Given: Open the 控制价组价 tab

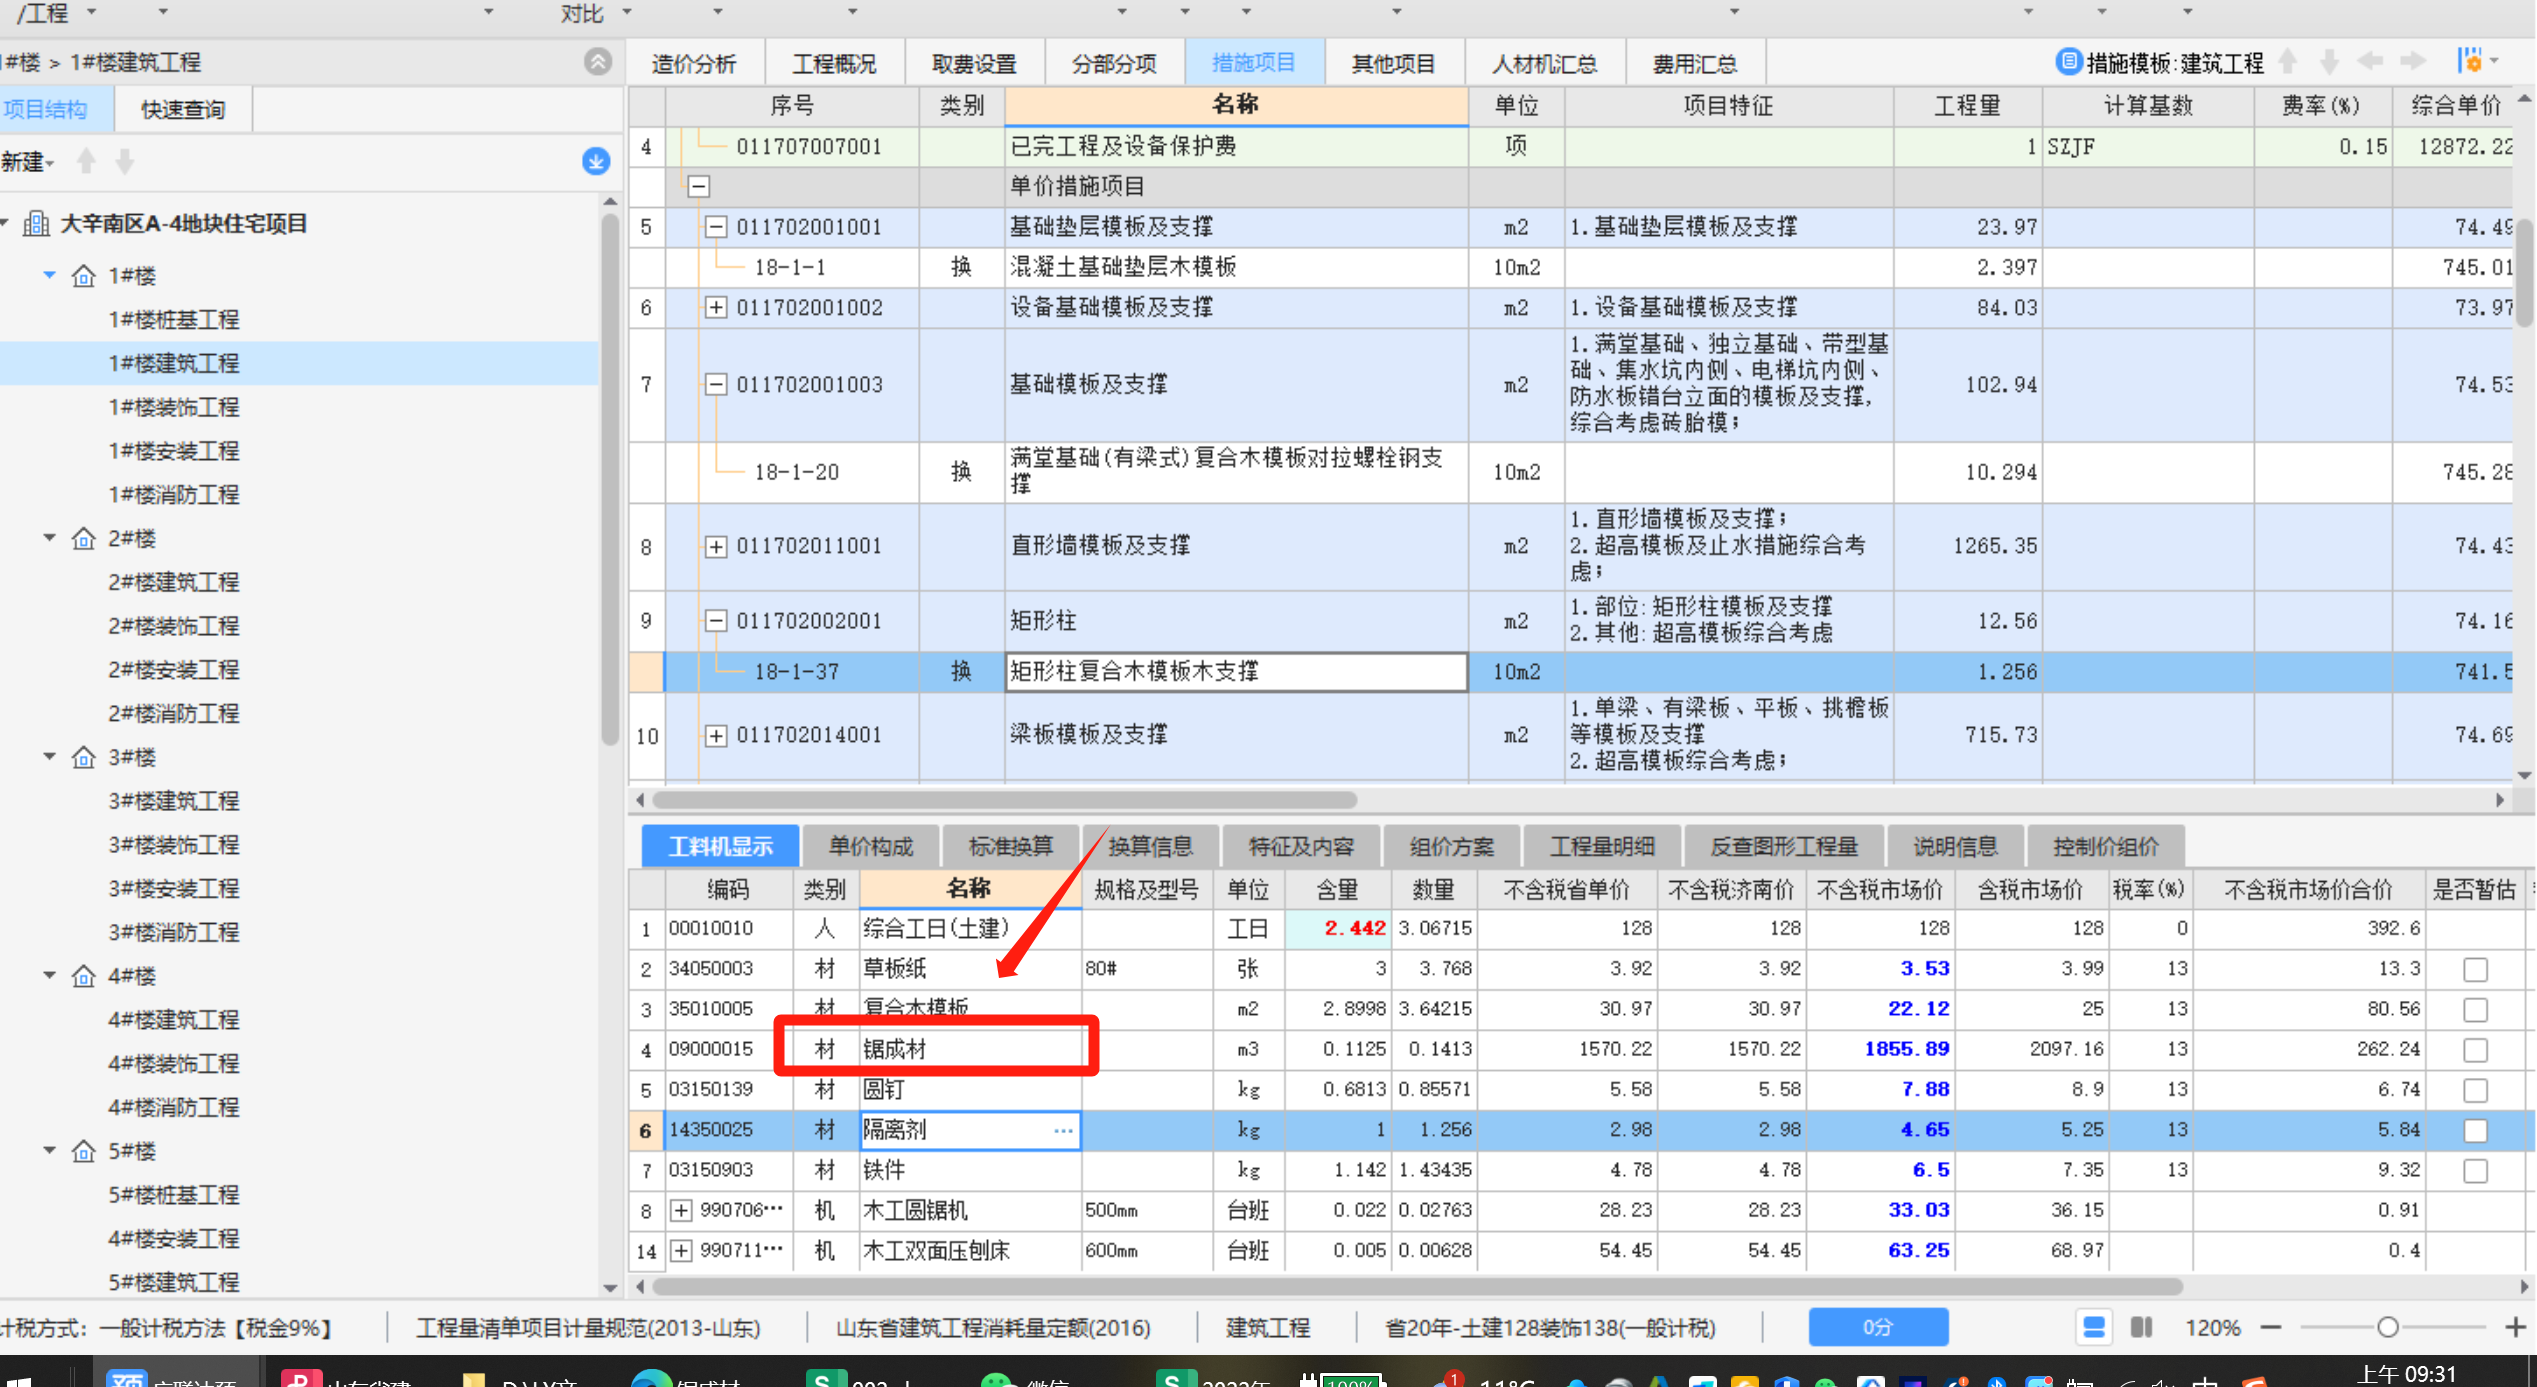Looking at the screenshot, I should click(x=2106, y=846).
